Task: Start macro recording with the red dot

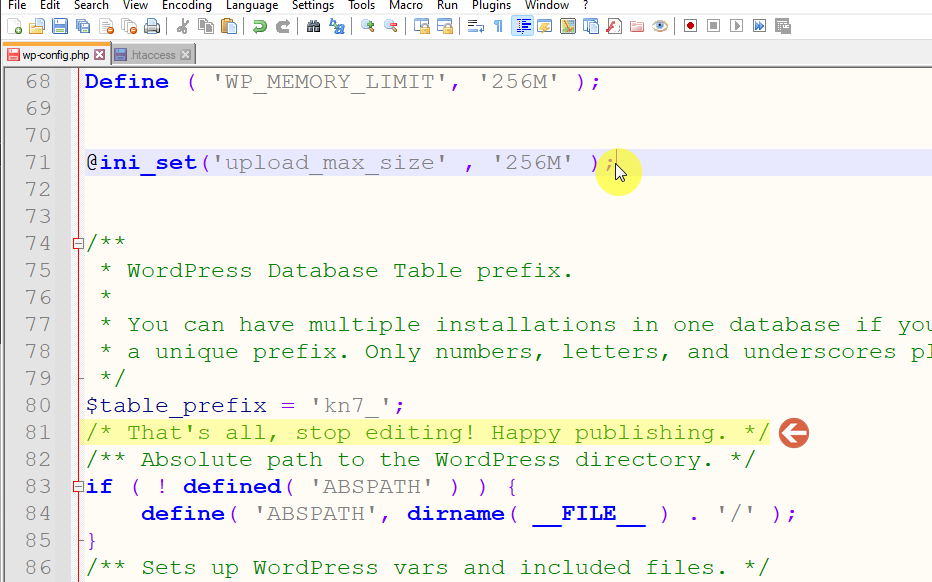Action: point(690,26)
